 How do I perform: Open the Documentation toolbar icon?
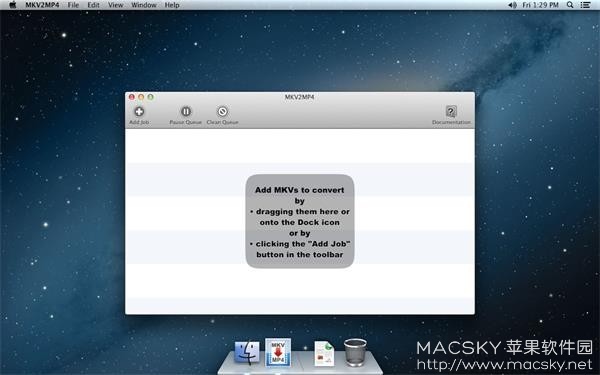click(451, 112)
